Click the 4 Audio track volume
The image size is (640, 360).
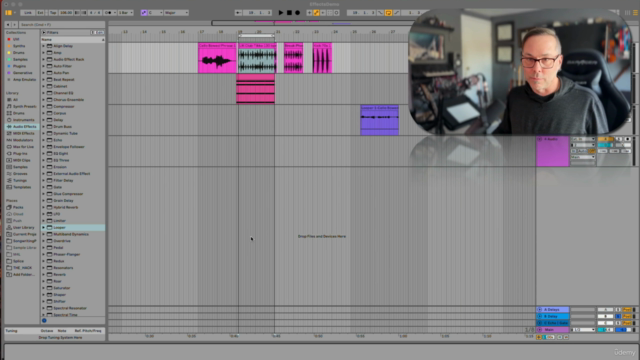[606, 145]
